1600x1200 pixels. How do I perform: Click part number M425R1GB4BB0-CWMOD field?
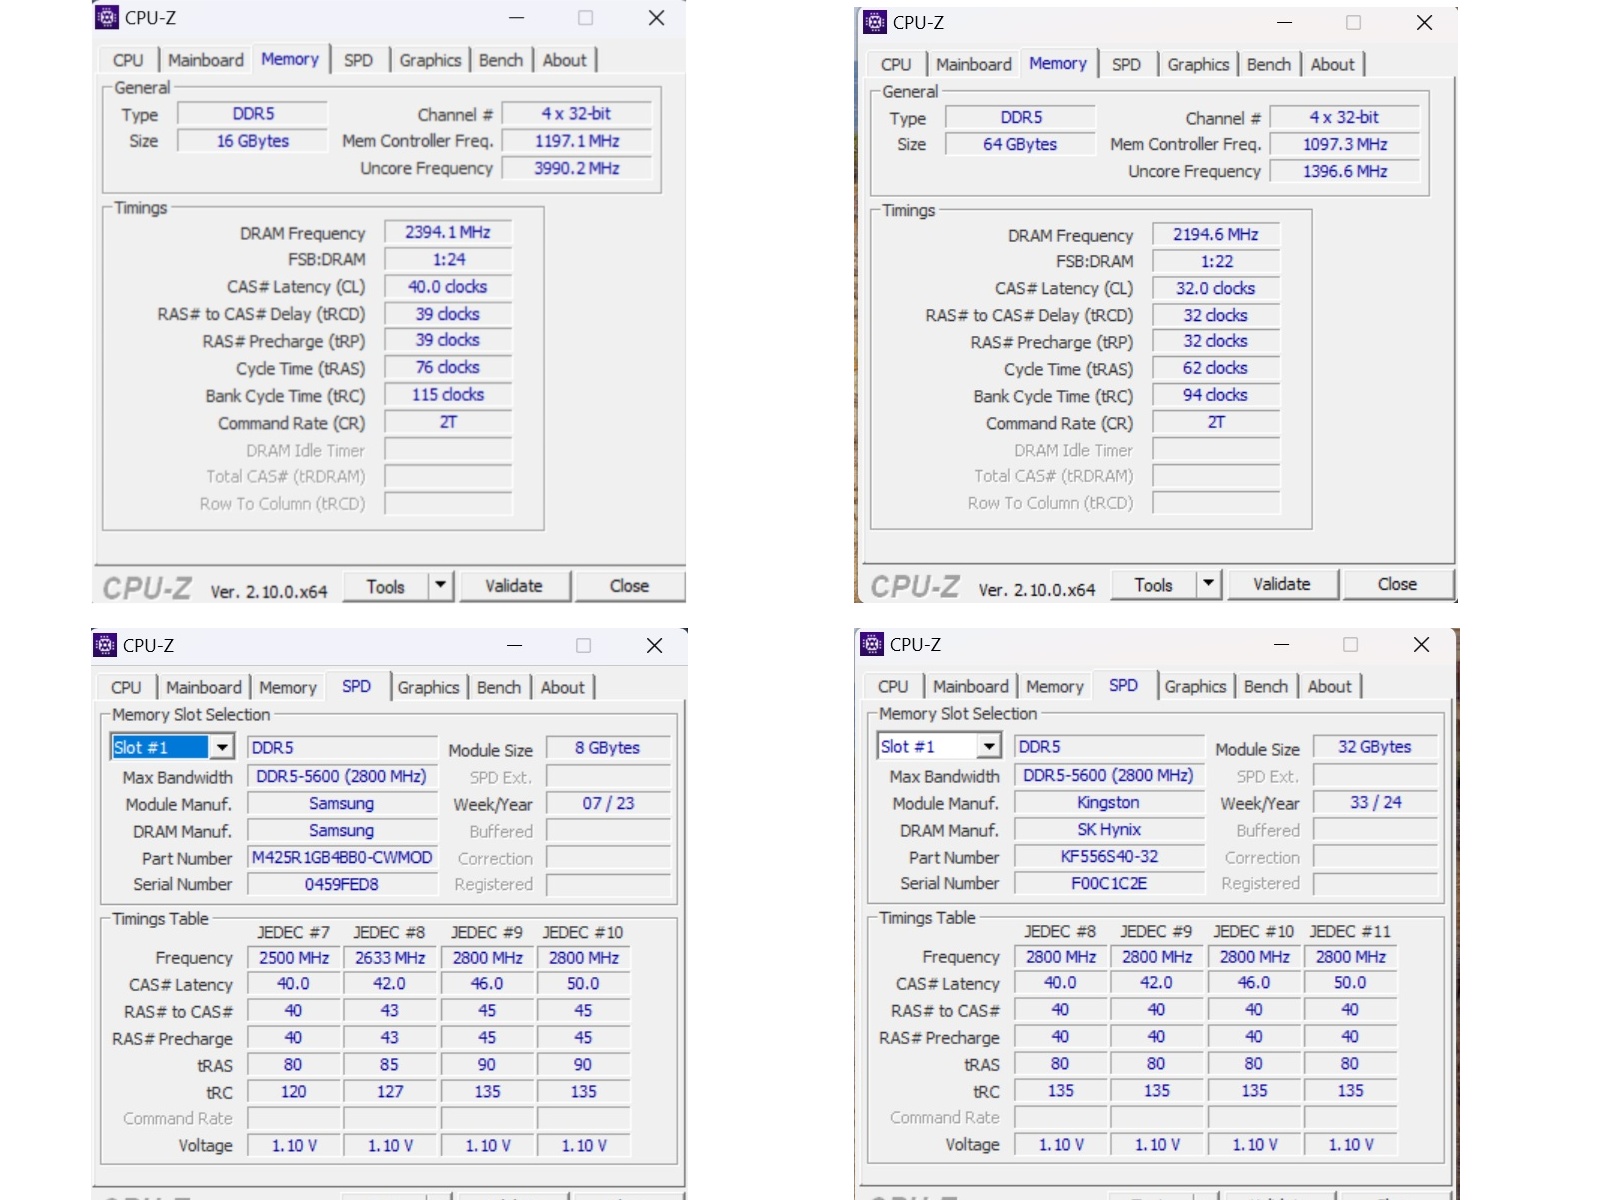pyautogui.click(x=342, y=857)
